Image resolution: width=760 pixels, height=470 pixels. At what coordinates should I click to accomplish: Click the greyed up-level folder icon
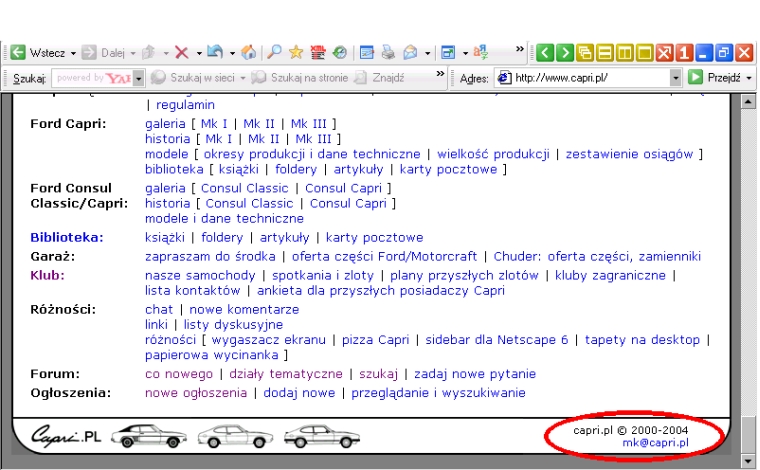[149, 52]
